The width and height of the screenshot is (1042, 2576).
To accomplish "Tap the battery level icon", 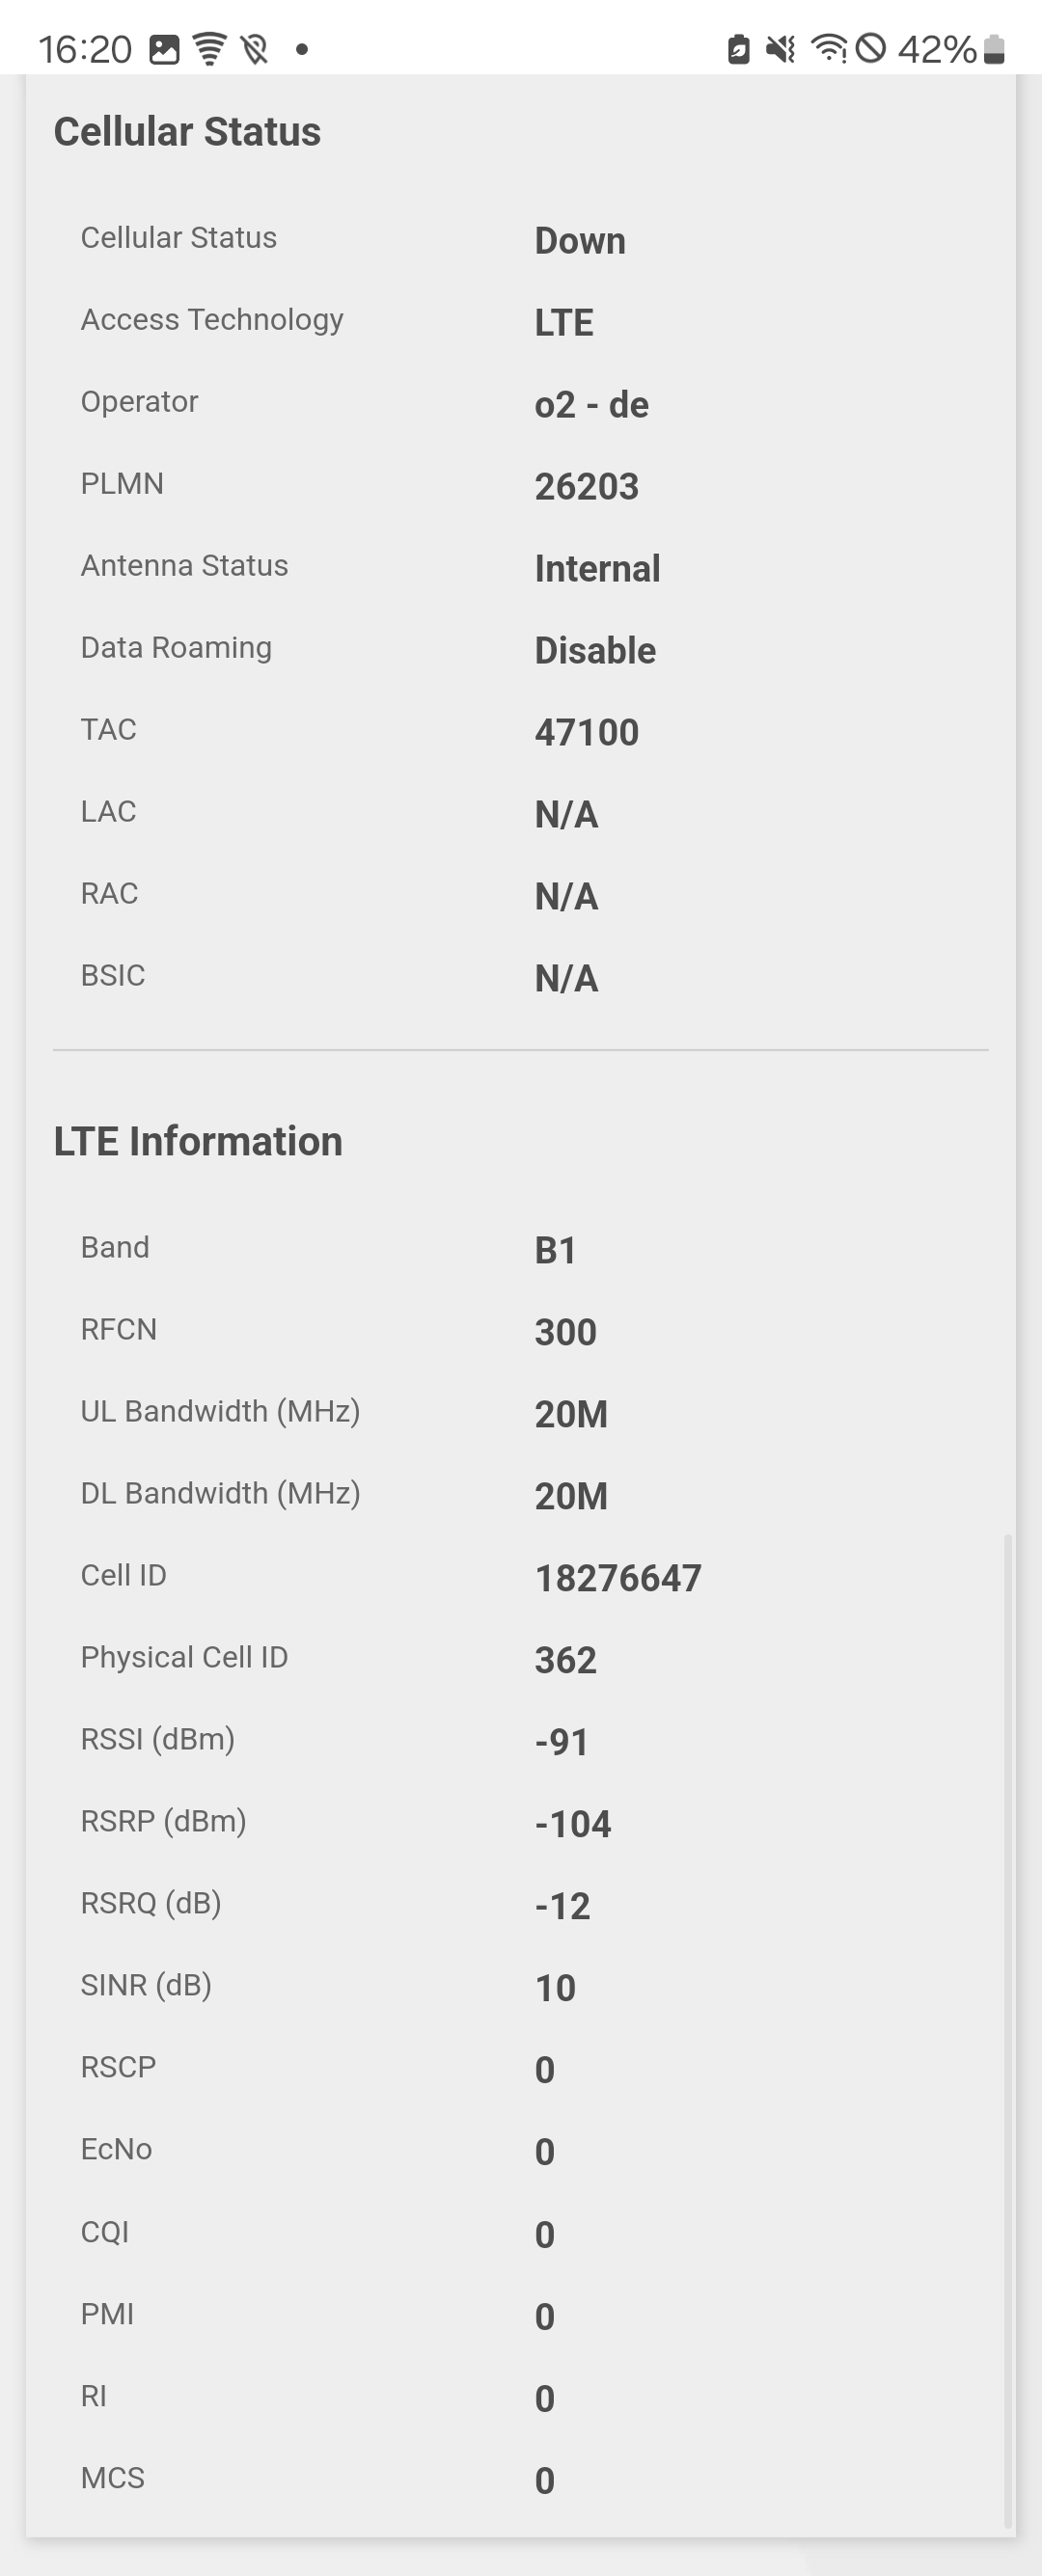I will 994,49.
